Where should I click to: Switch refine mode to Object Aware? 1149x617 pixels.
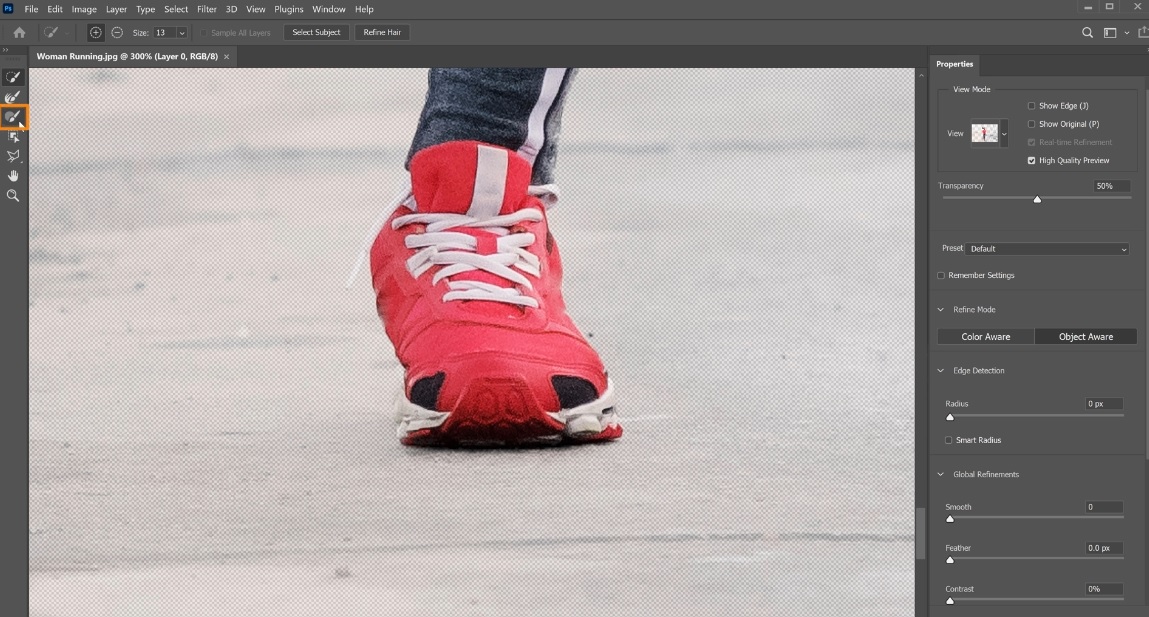(x=1085, y=337)
